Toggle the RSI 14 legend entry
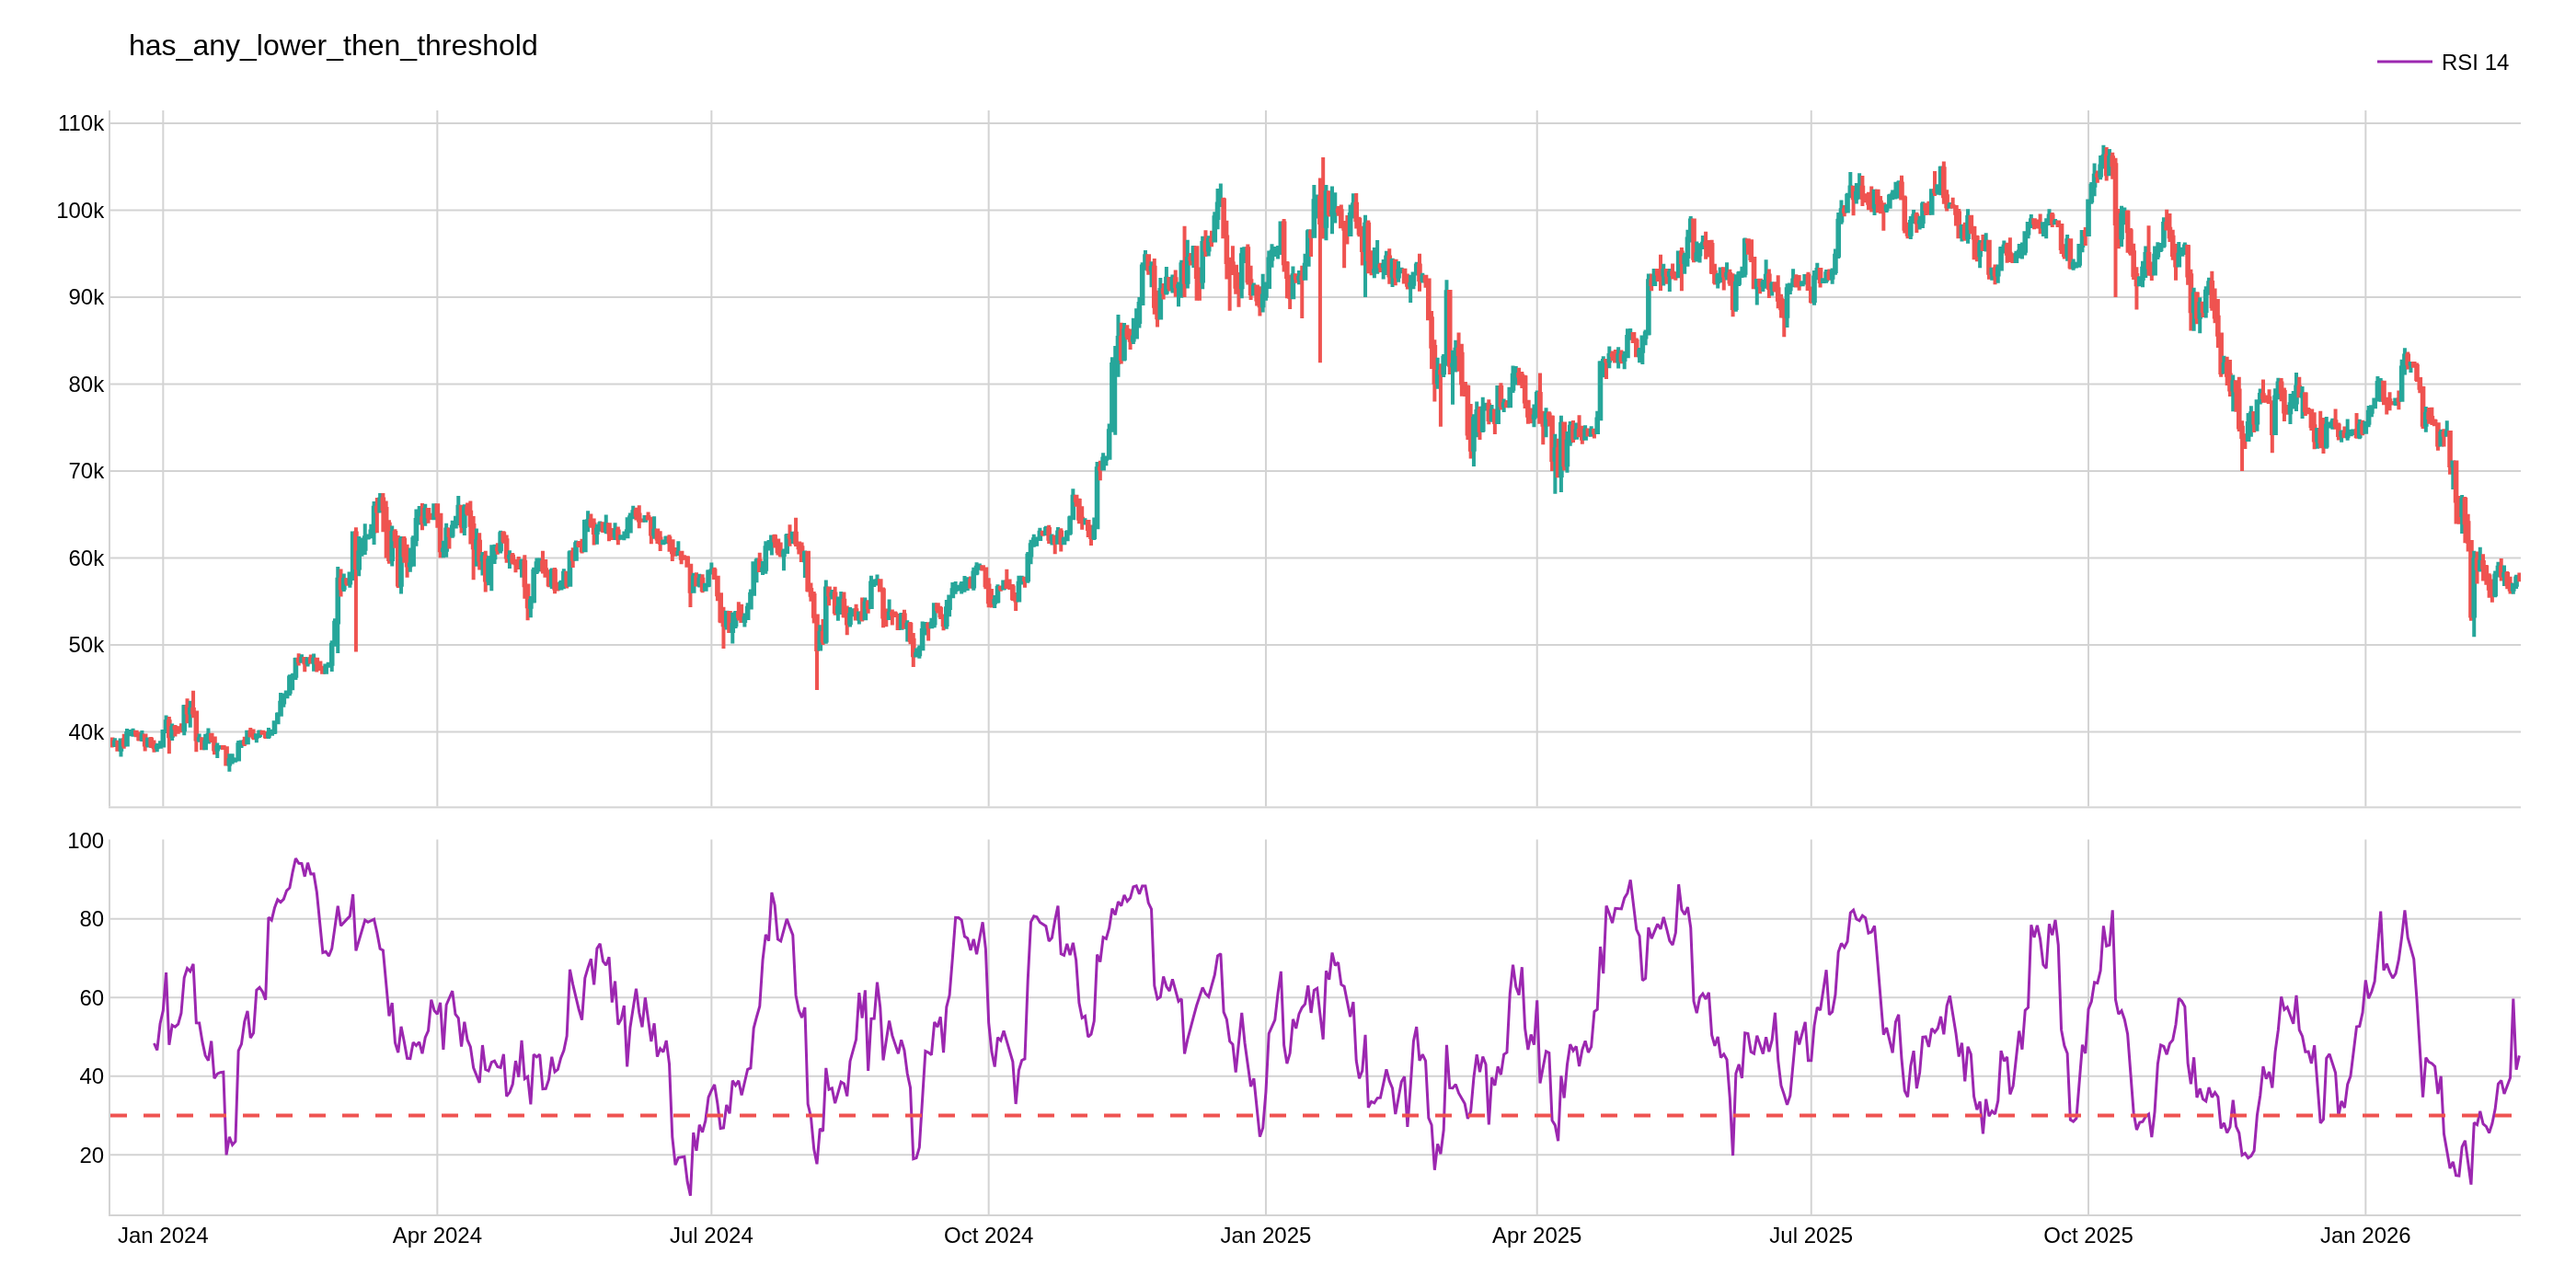This screenshot has width=2576, height=1288. click(x=2473, y=62)
